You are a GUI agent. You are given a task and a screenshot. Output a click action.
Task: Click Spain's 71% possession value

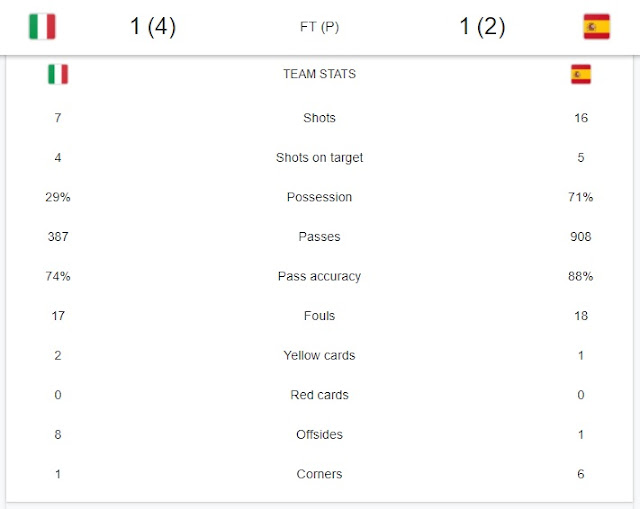click(580, 197)
